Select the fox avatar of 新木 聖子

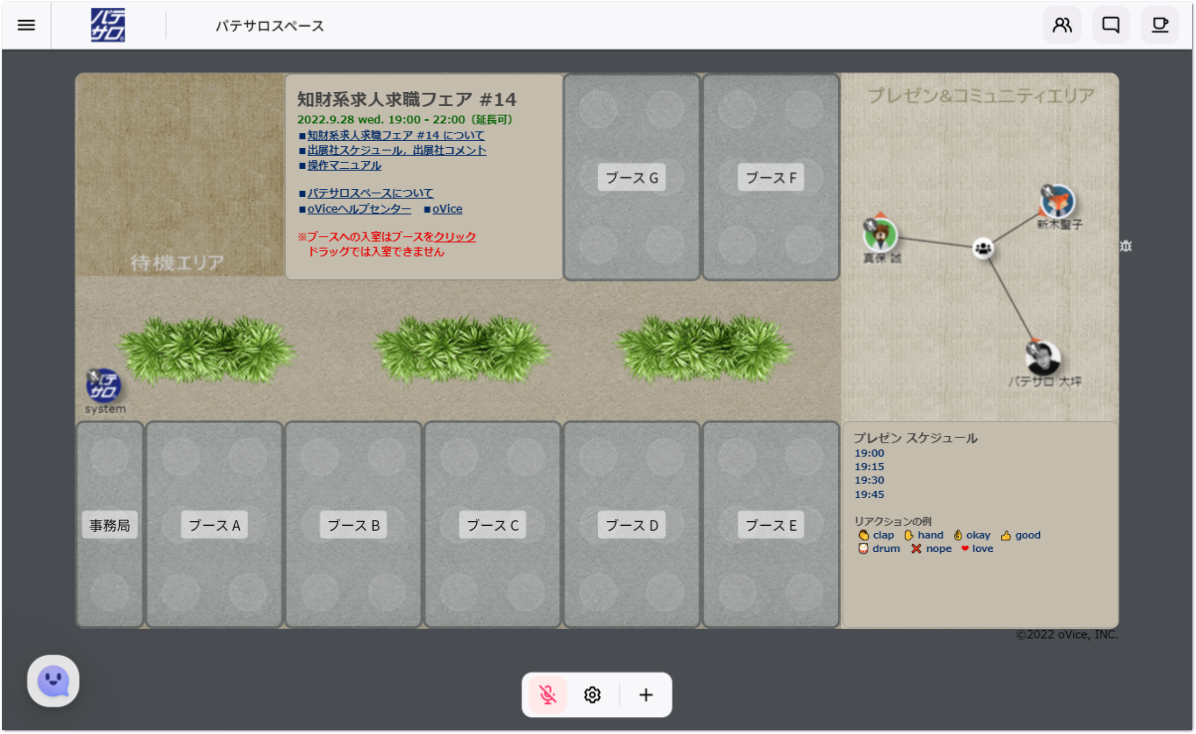(1057, 203)
